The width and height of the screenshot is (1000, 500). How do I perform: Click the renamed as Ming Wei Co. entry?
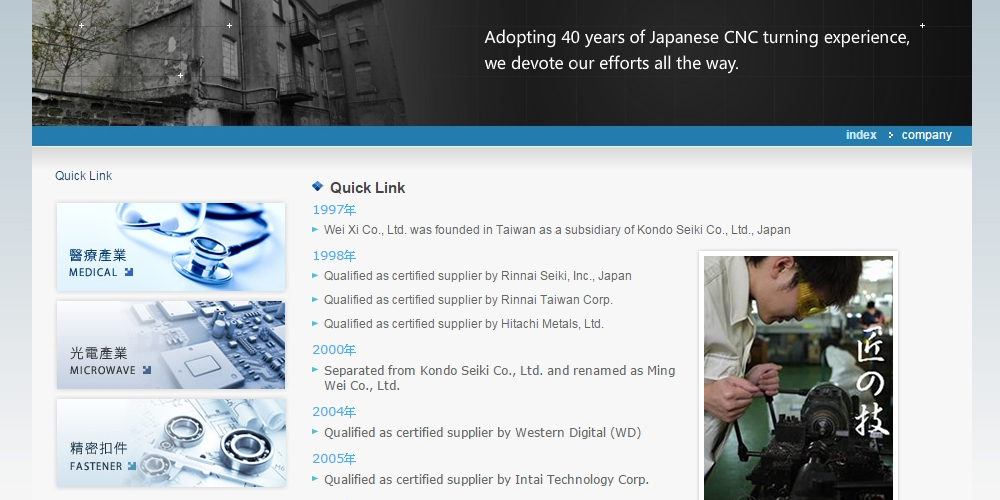pyautogui.click(x=499, y=378)
